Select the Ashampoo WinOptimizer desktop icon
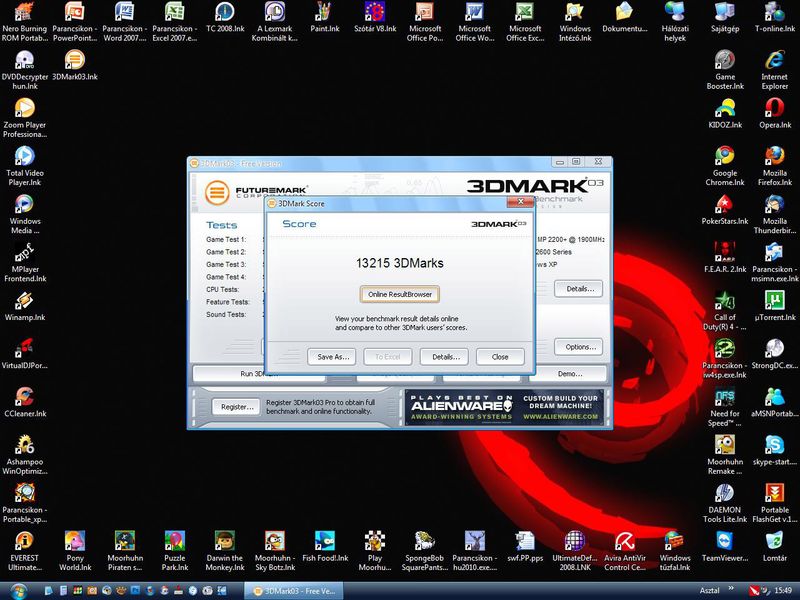The width and height of the screenshot is (800, 600). 24,455
